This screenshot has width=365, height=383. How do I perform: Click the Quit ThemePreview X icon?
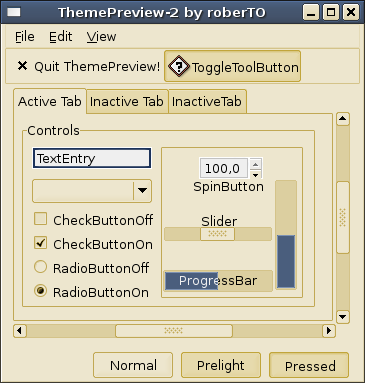[22, 66]
